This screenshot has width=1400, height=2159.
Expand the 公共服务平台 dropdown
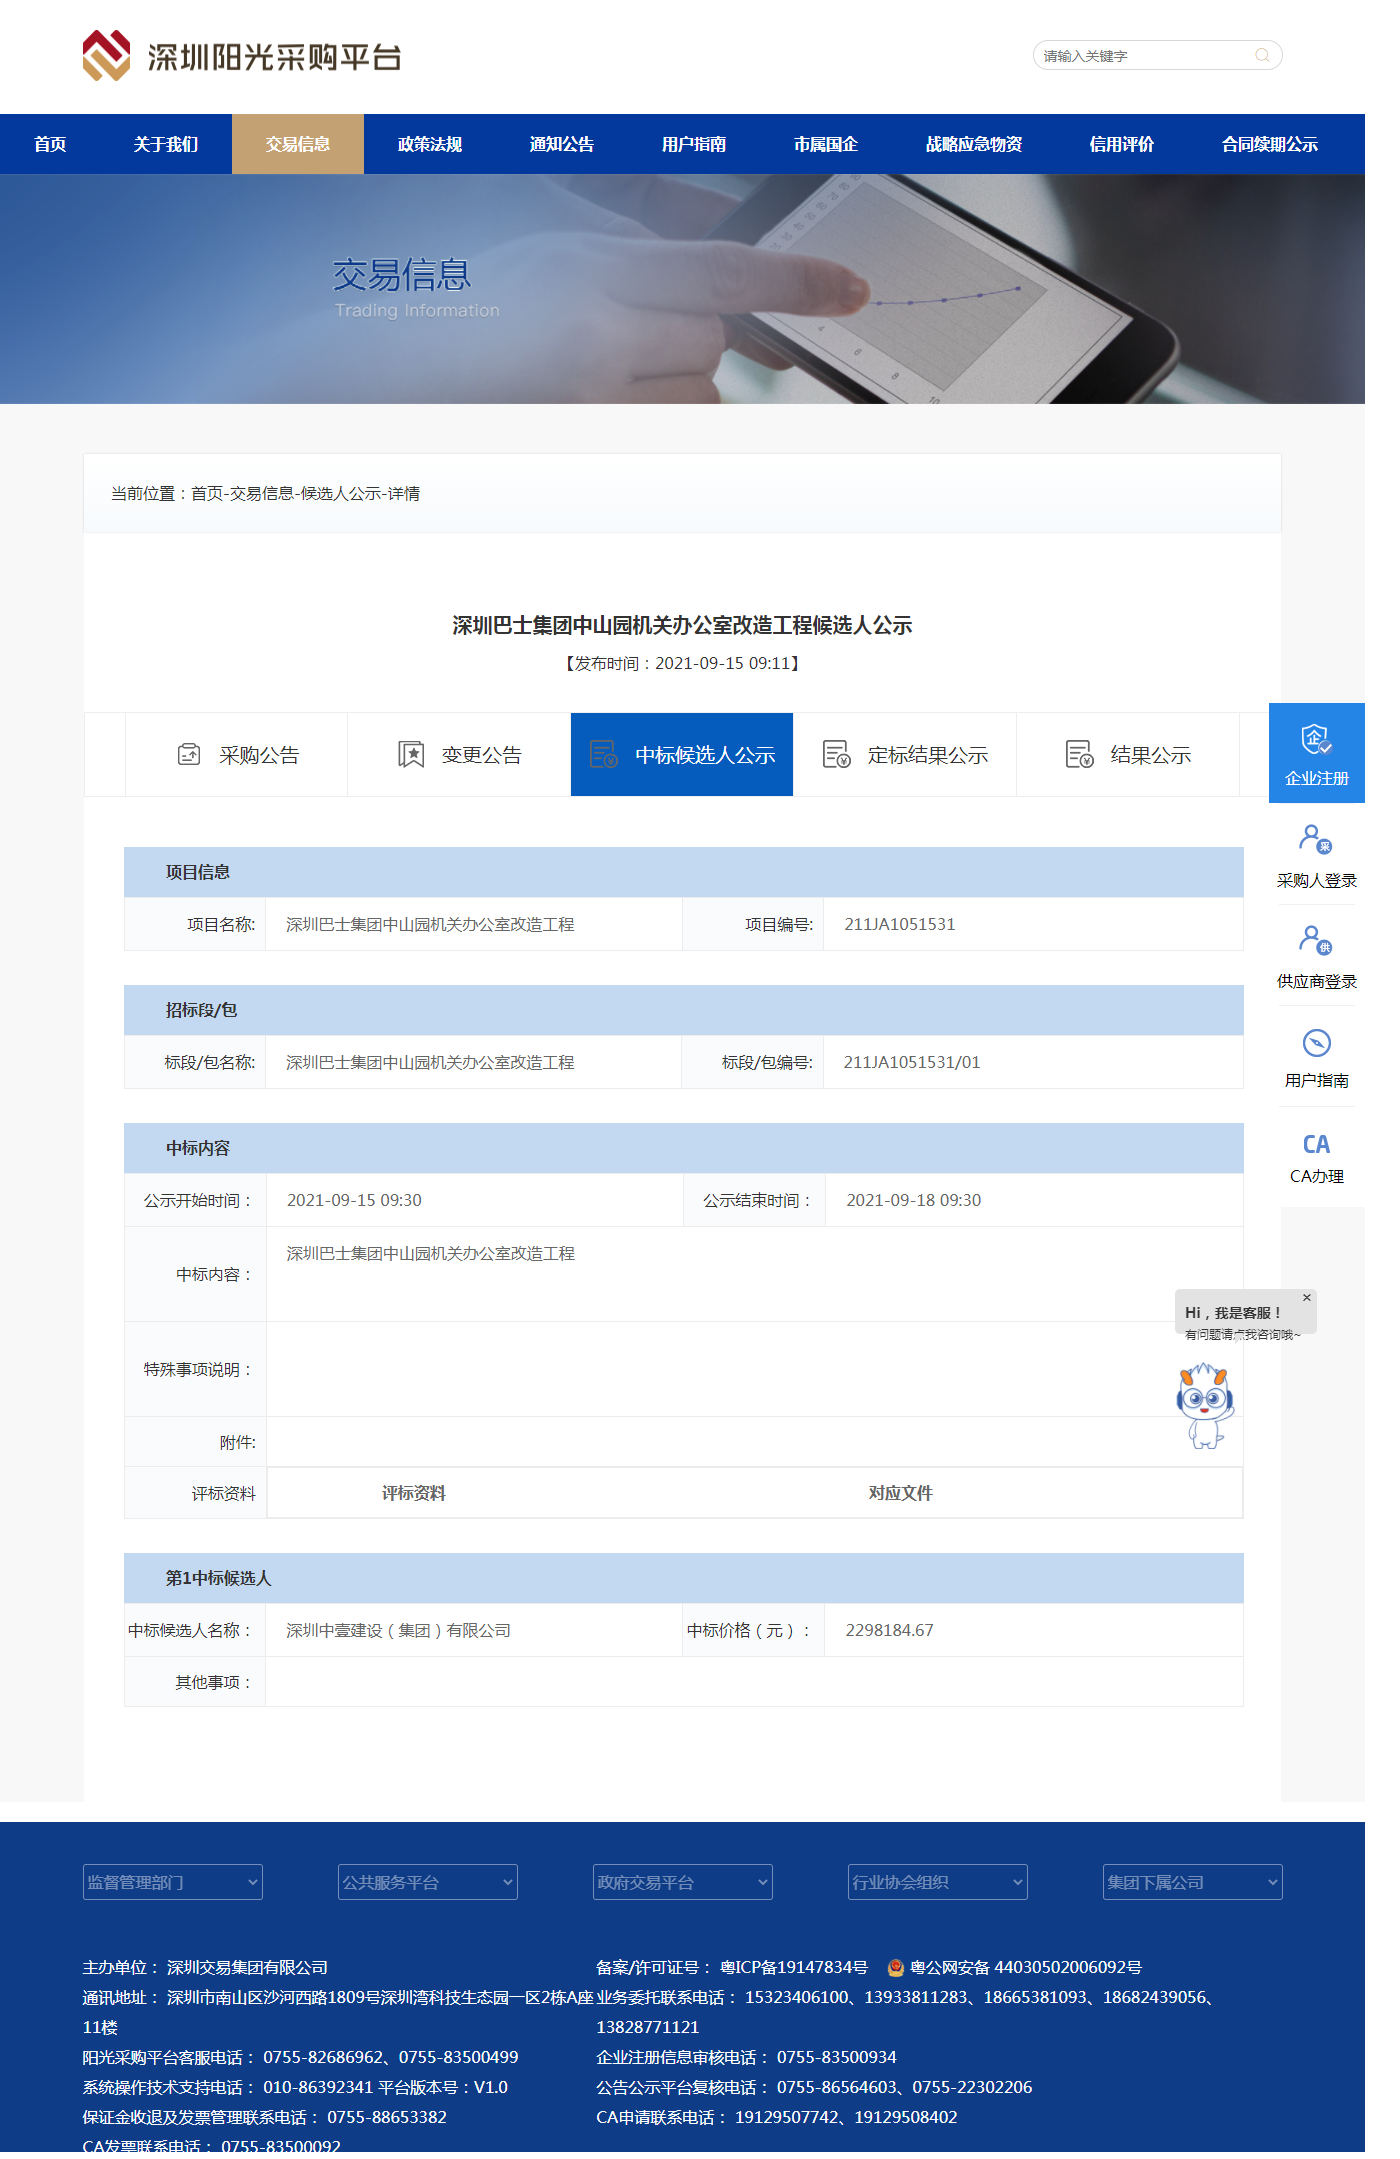point(428,1882)
